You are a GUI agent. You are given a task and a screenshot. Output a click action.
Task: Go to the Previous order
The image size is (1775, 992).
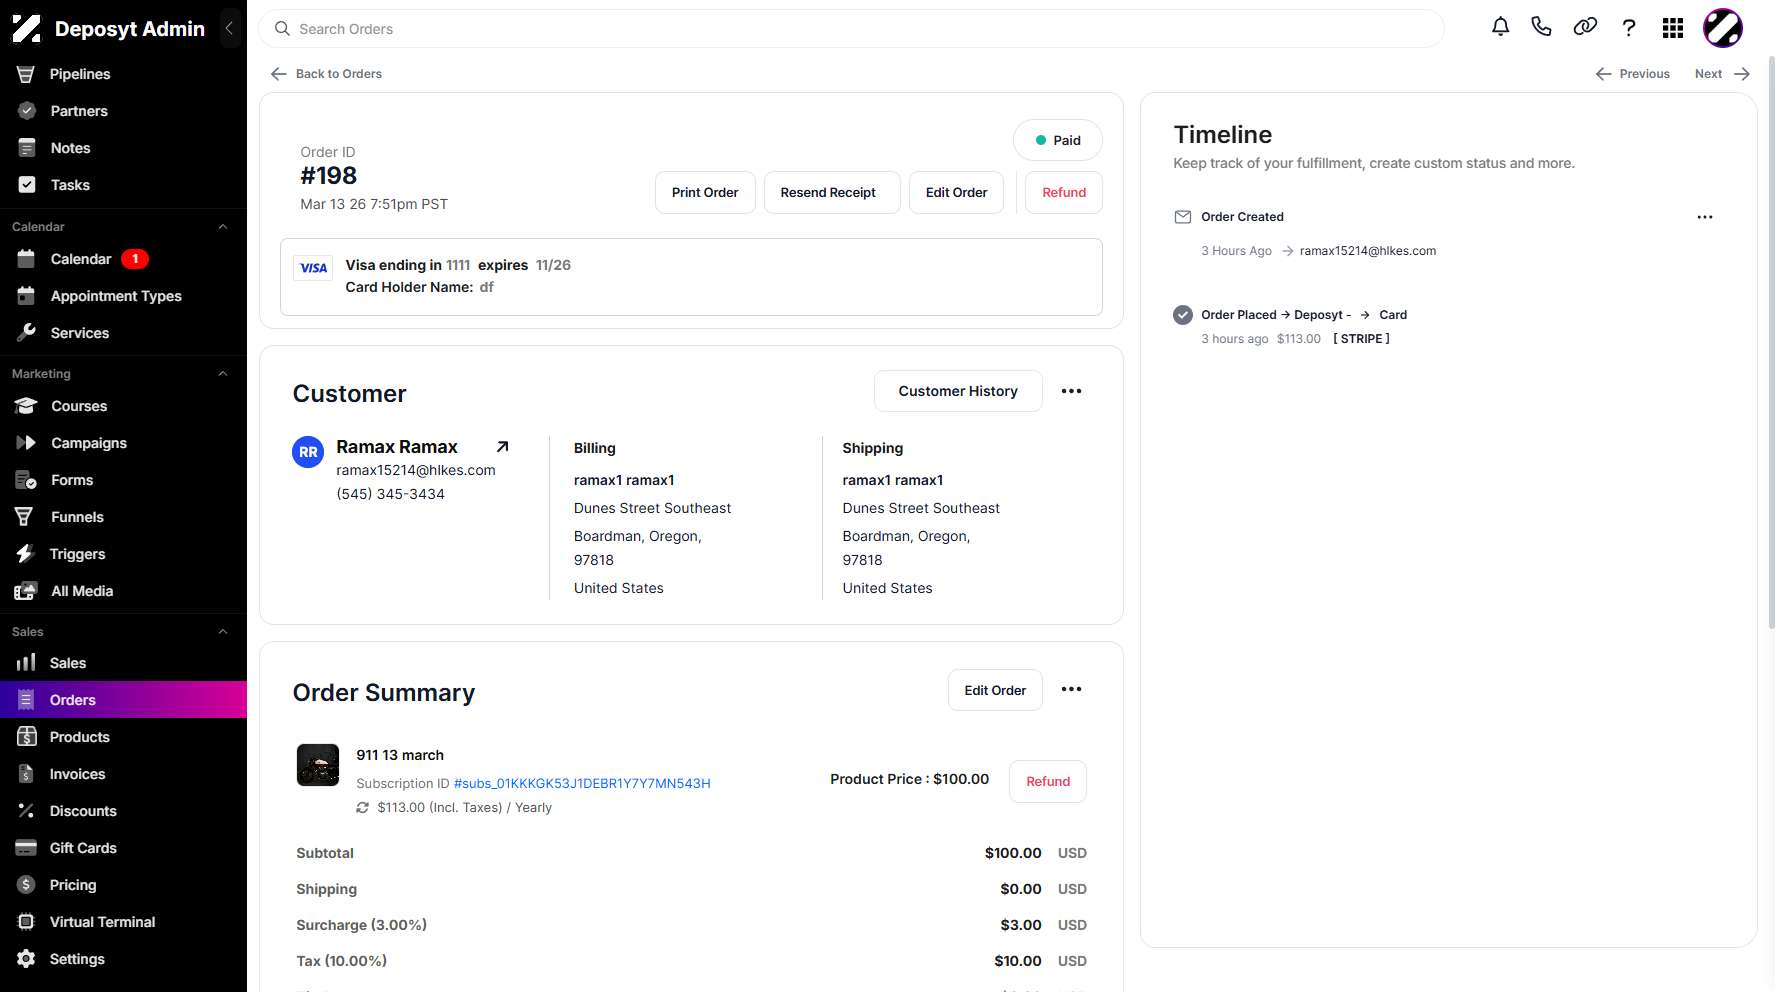(x=1632, y=74)
